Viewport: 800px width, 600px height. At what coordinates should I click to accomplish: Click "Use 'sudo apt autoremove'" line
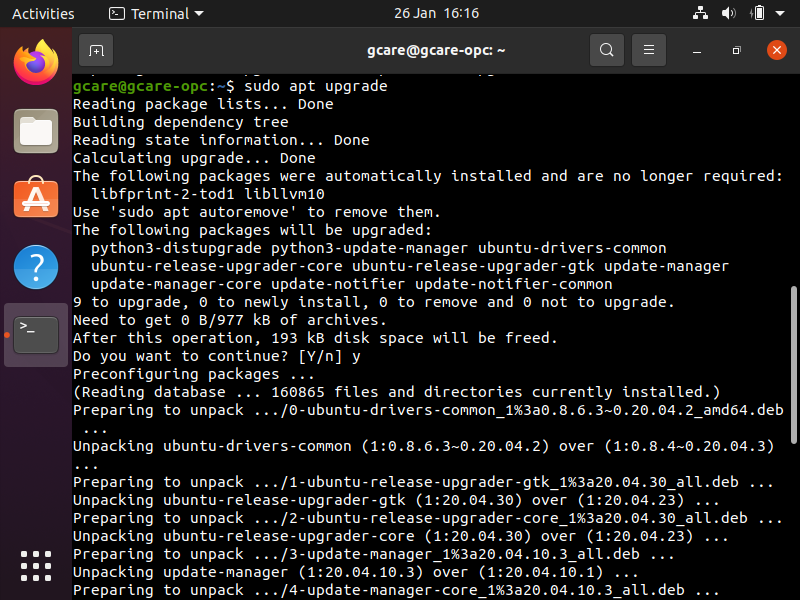point(257,212)
